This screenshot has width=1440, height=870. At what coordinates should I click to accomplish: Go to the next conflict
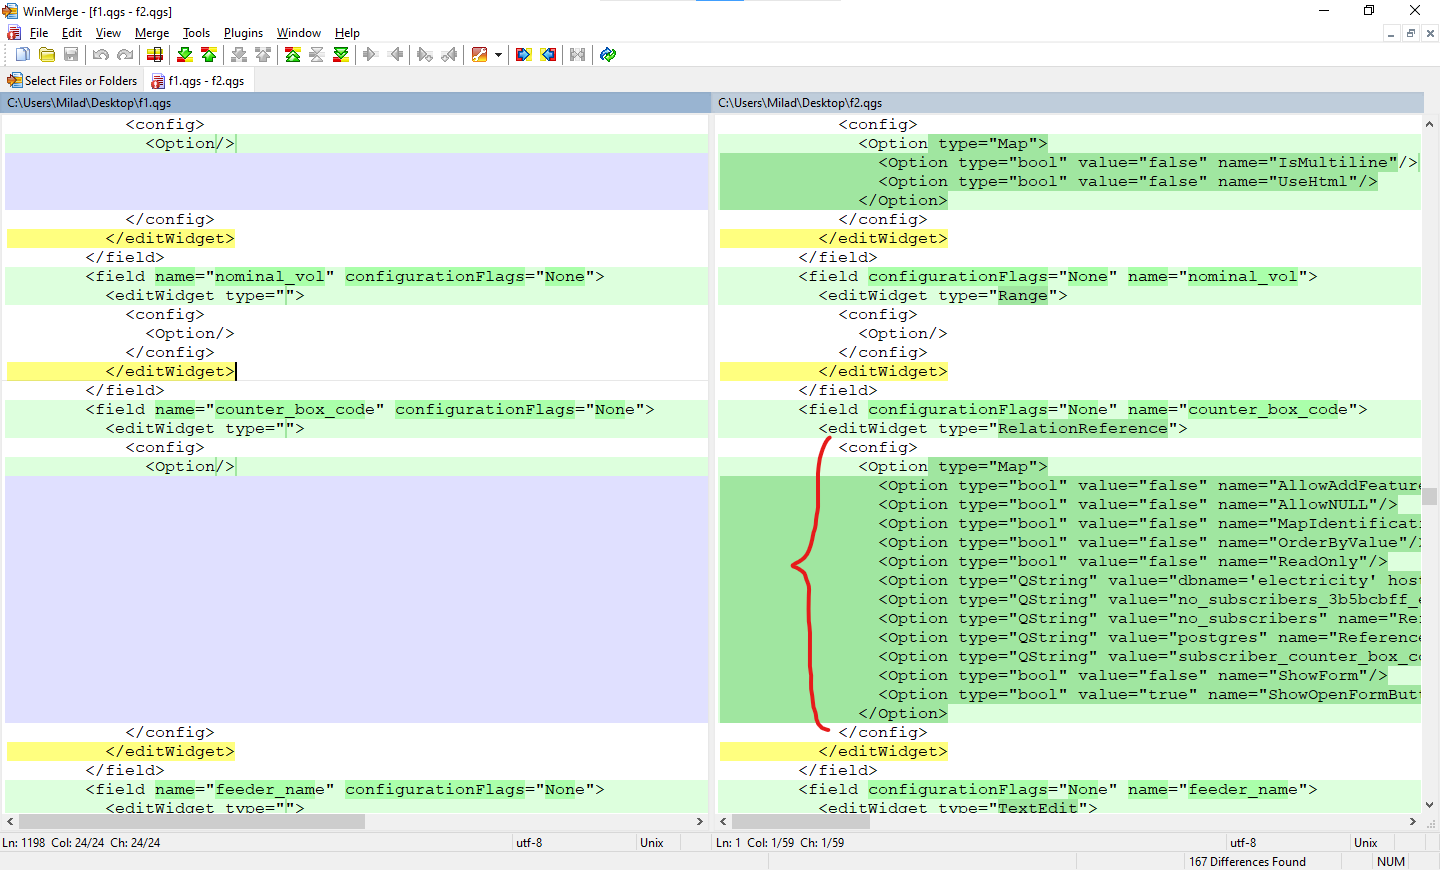tap(238, 54)
